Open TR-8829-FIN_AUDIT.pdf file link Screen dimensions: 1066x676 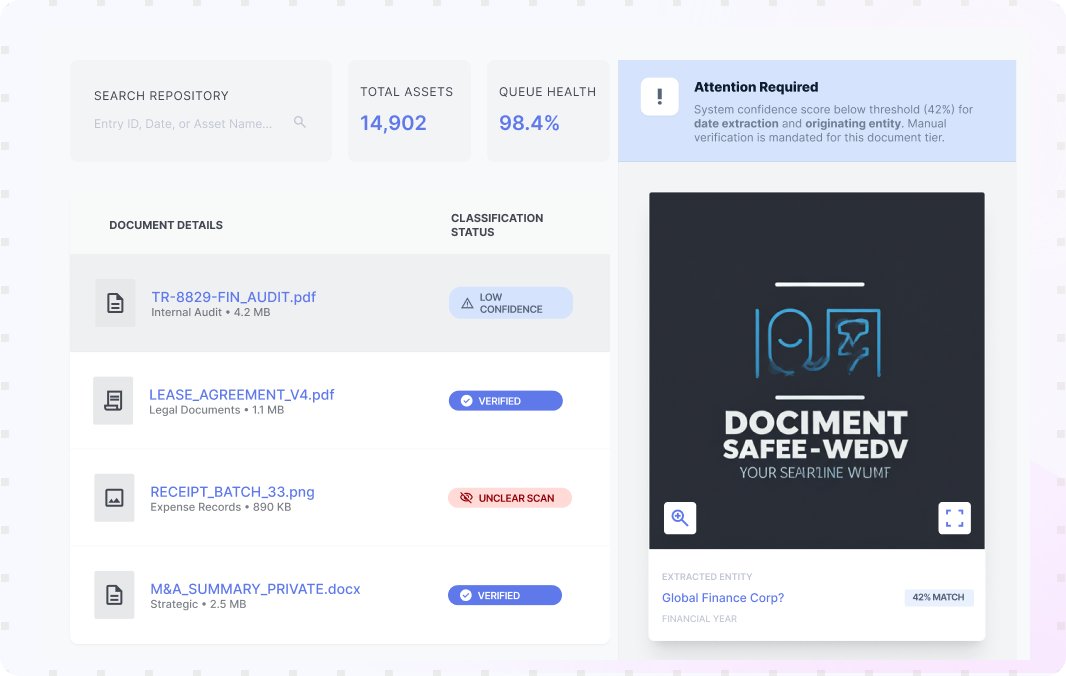point(233,297)
